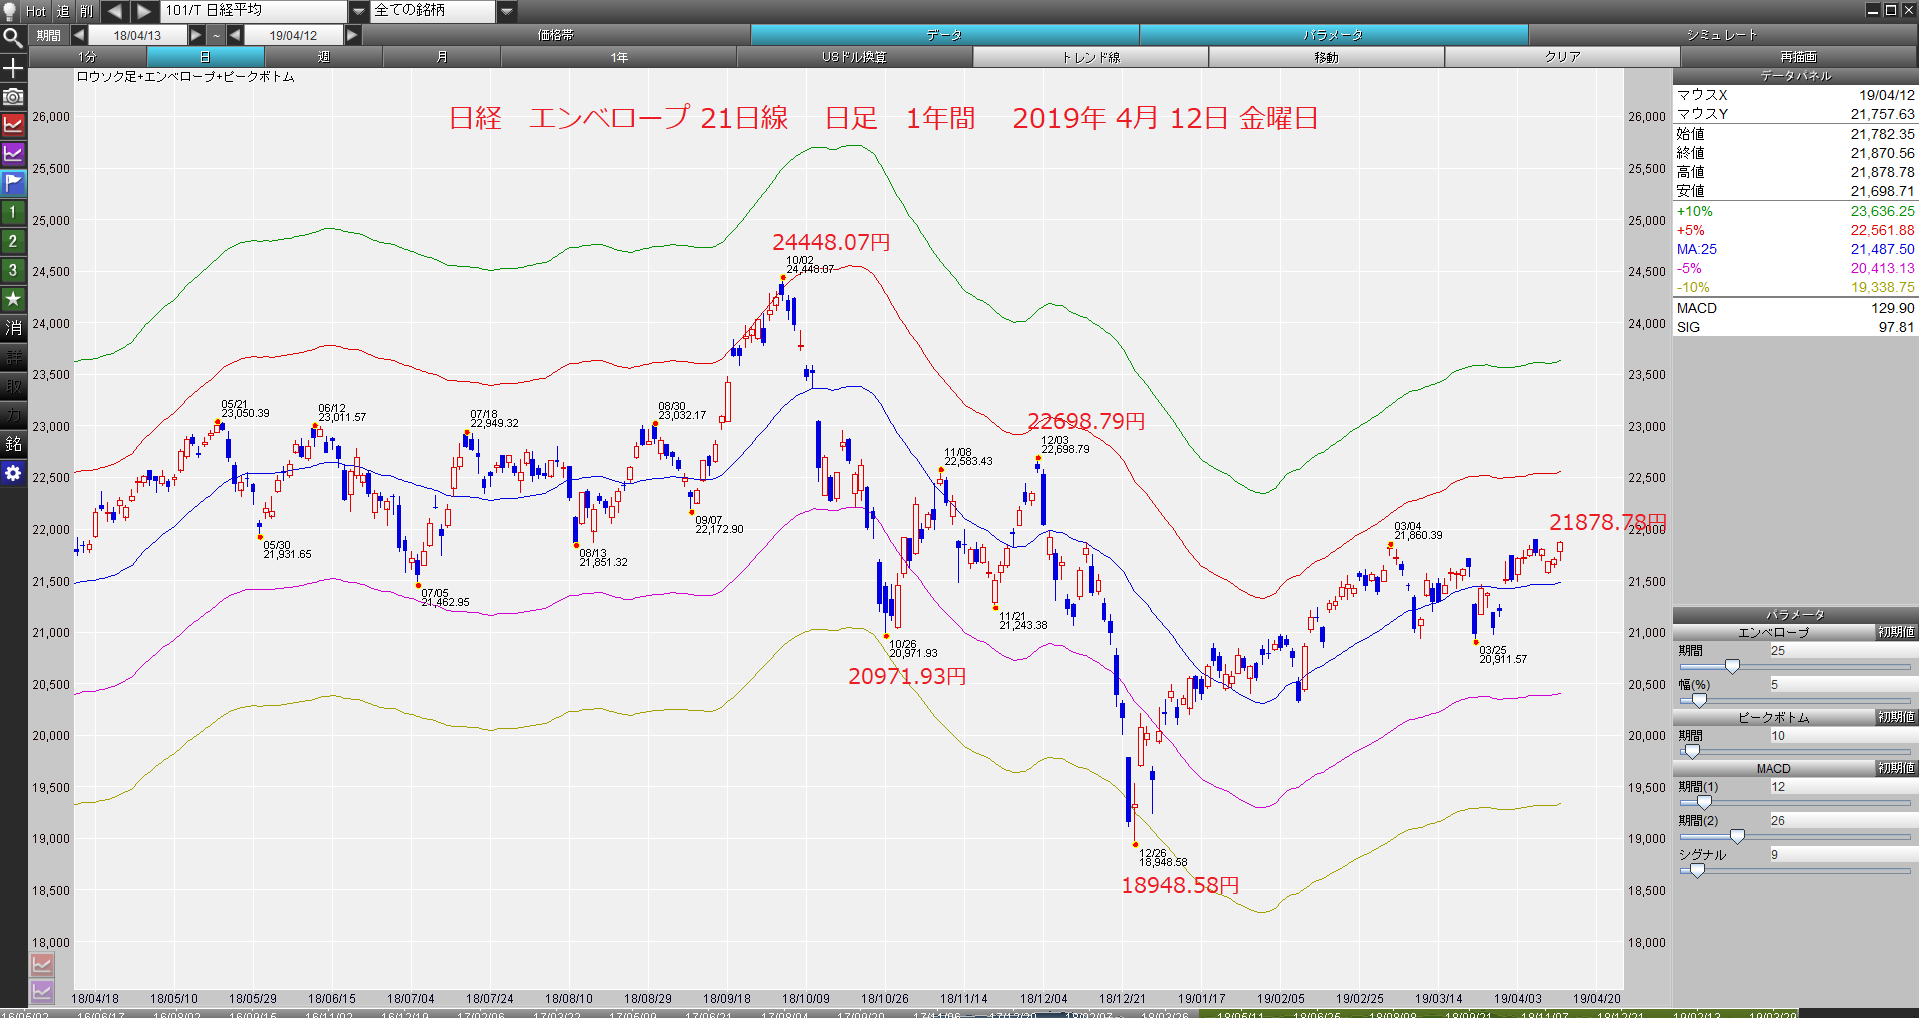Select the purple chart icon in sidebar
The height and width of the screenshot is (1018, 1919).
pos(13,154)
